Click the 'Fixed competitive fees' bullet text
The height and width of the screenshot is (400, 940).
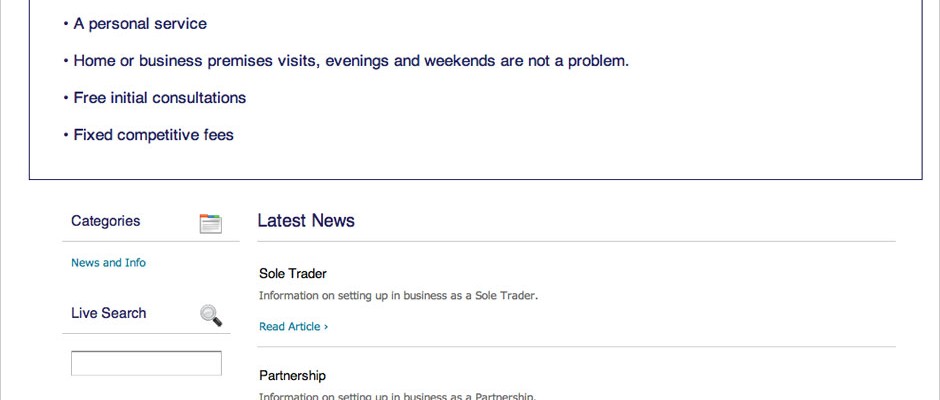(153, 135)
